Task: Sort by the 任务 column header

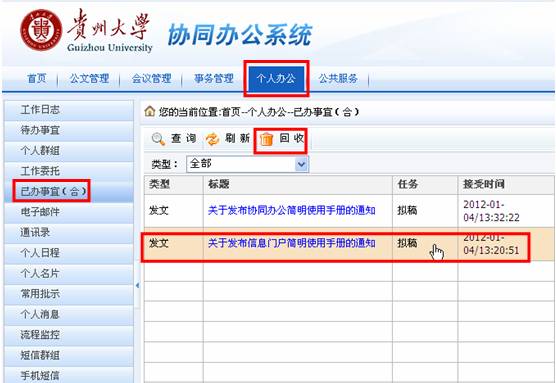Action: tap(425, 184)
